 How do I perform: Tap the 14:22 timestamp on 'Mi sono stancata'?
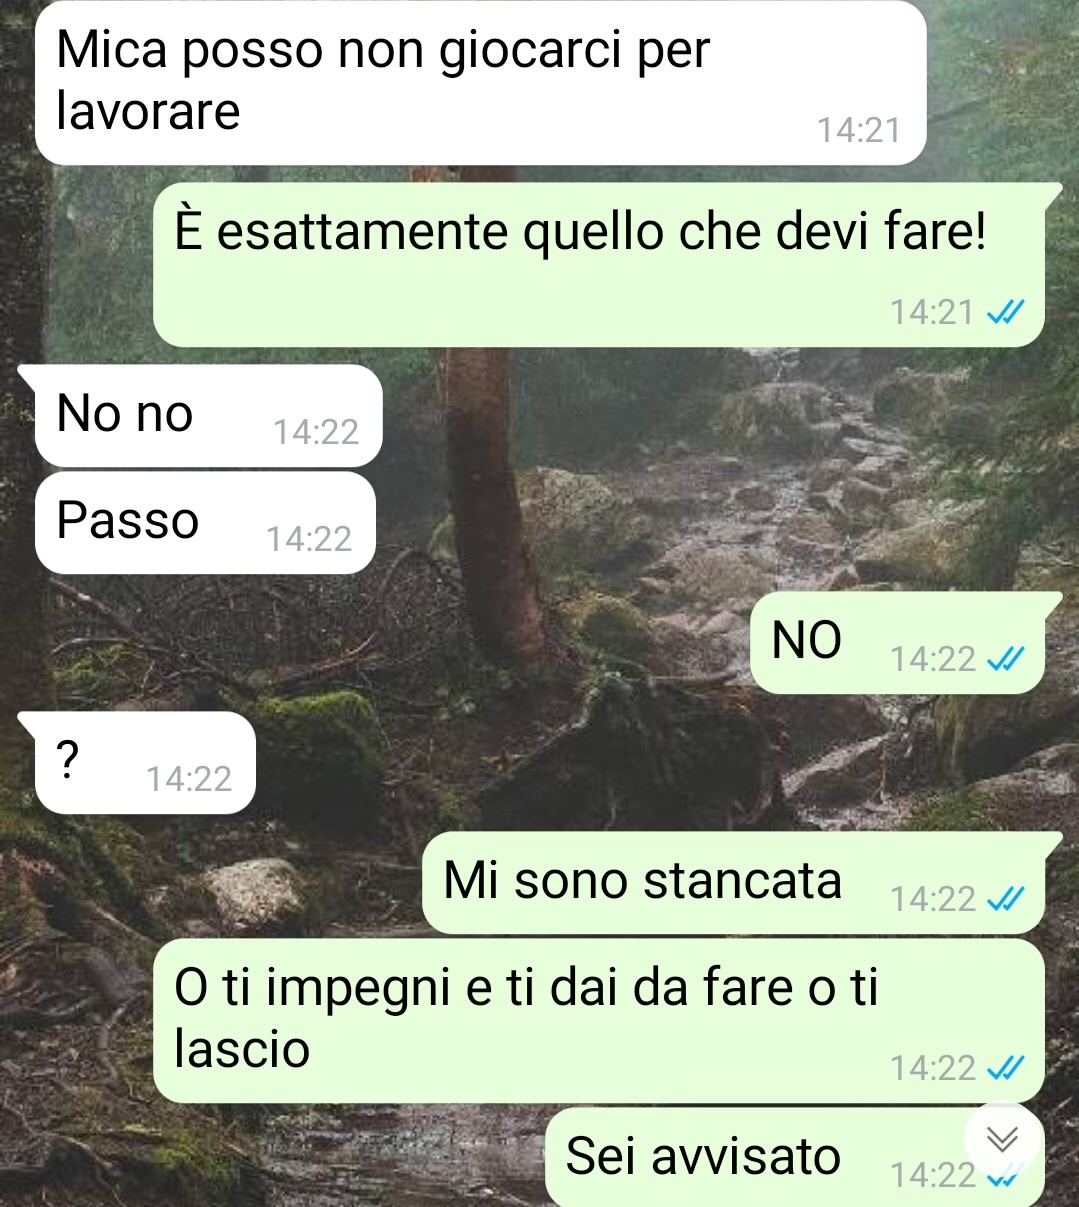click(933, 900)
